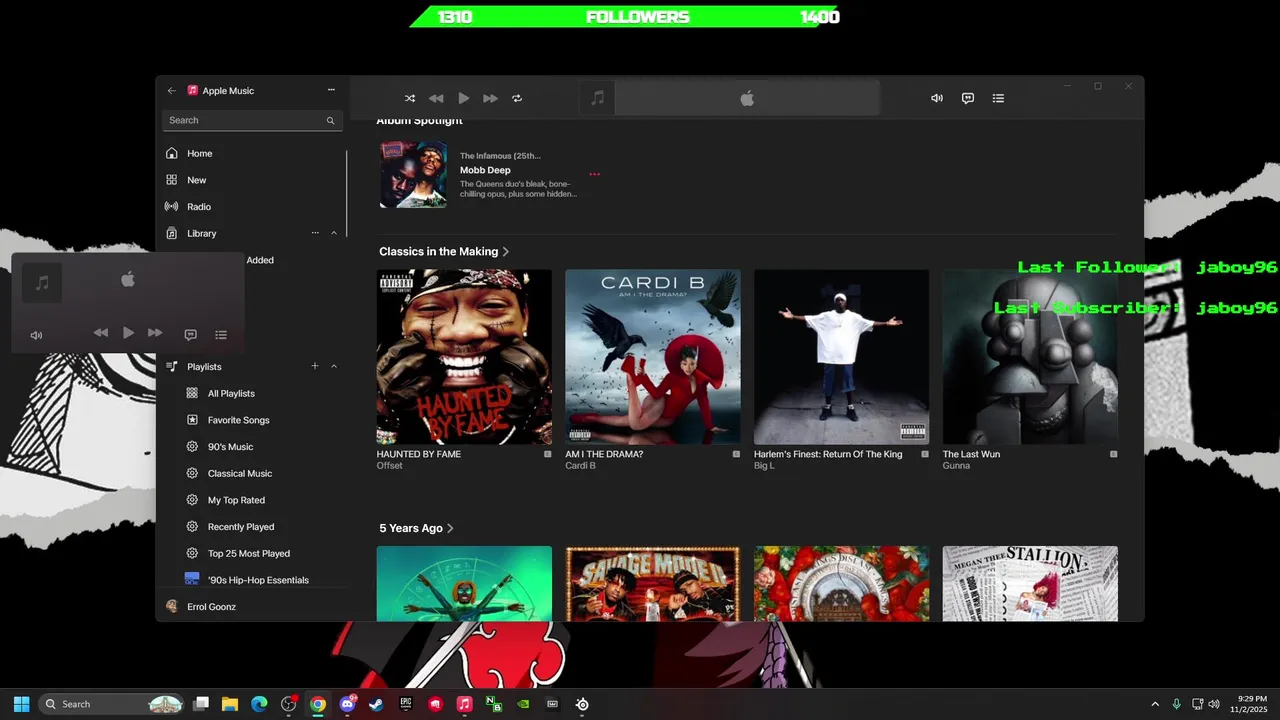The width and height of the screenshot is (1280, 720).
Task: Click the Big L artist link
Action: click(764, 466)
